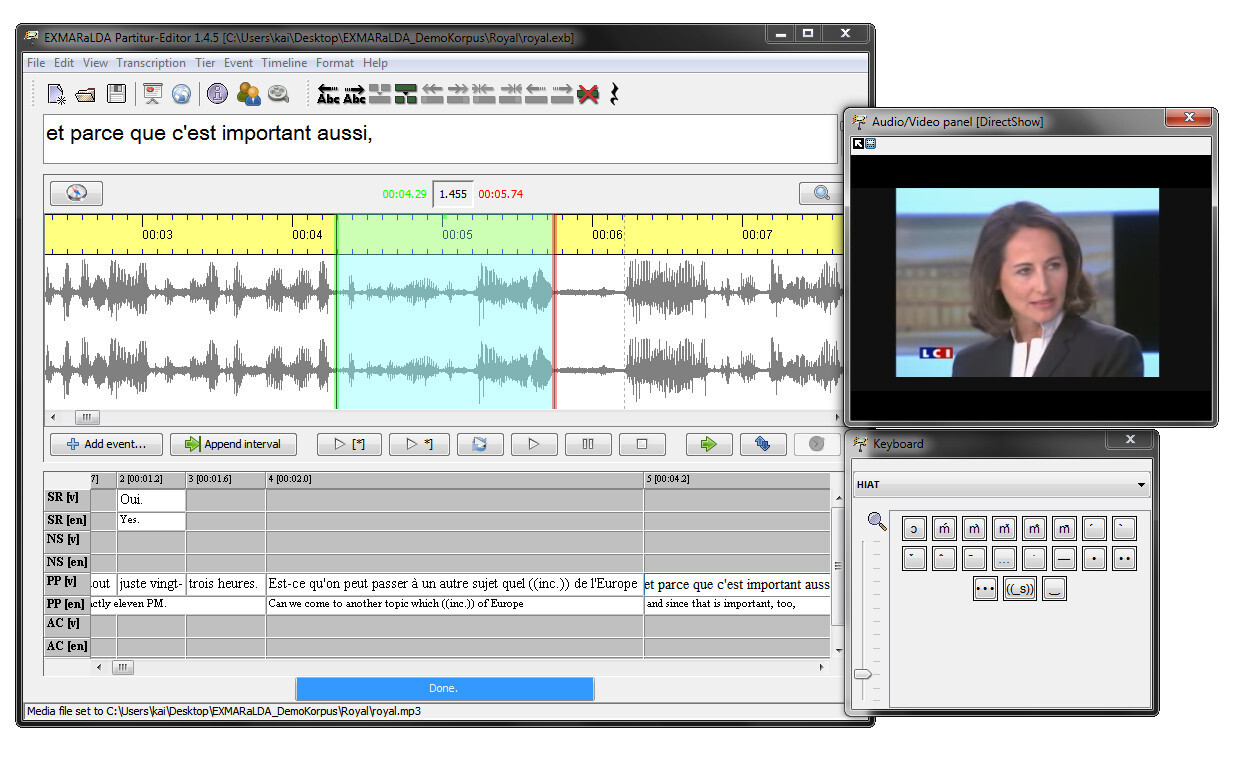The width and height of the screenshot is (1257, 766).
Task: Stop audio playback
Action: tap(642, 444)
